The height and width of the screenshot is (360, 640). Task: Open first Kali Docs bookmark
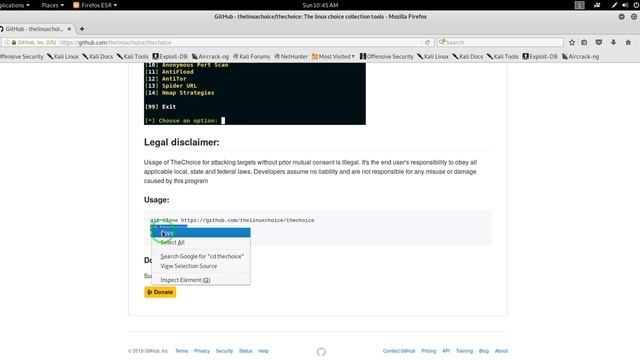(98, 57)
